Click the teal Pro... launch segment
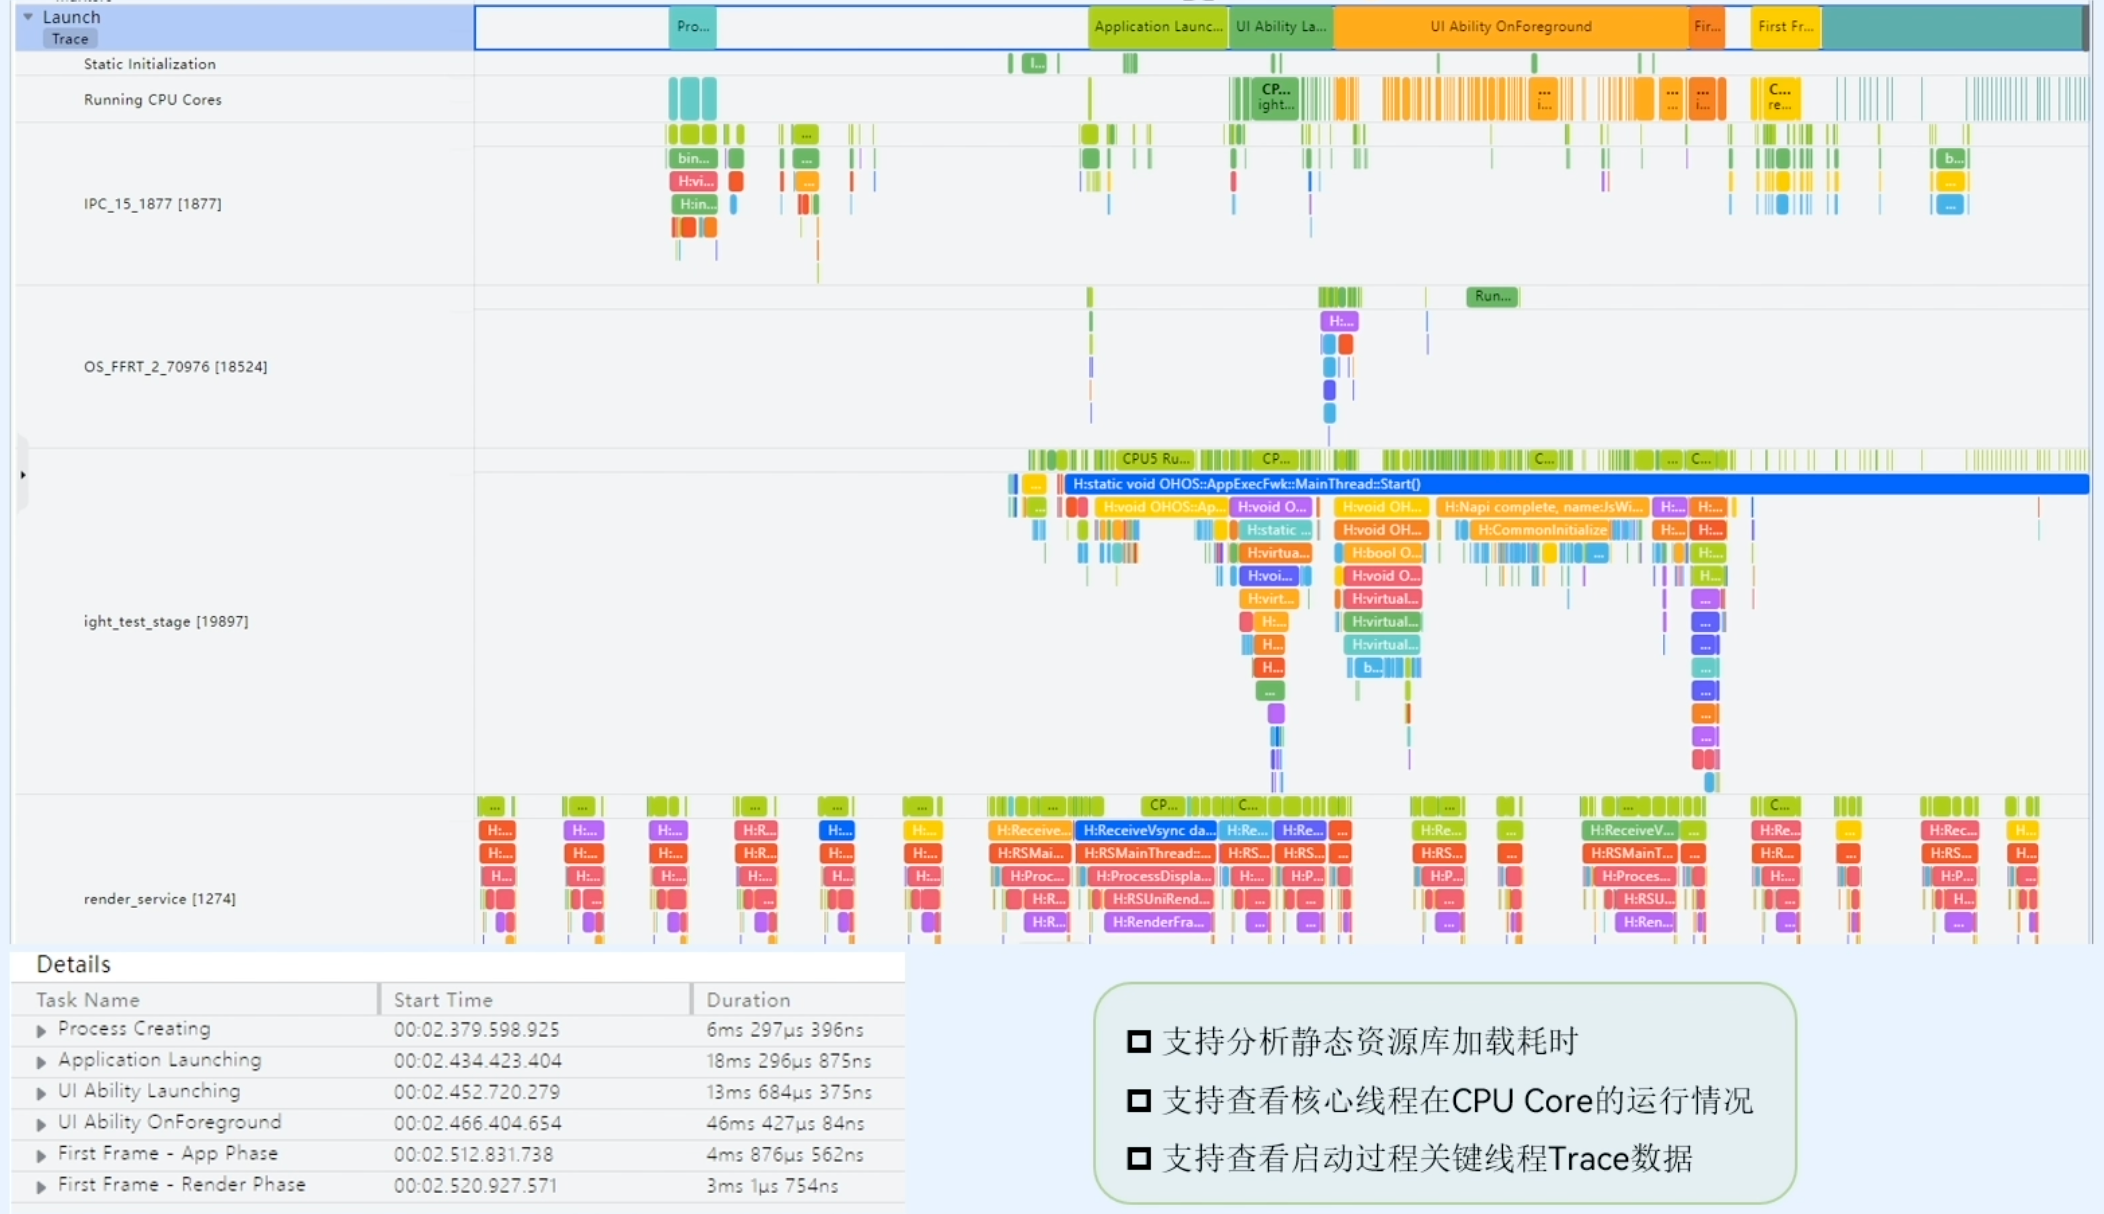The image size is (2104, 1214). pos(692,27)
